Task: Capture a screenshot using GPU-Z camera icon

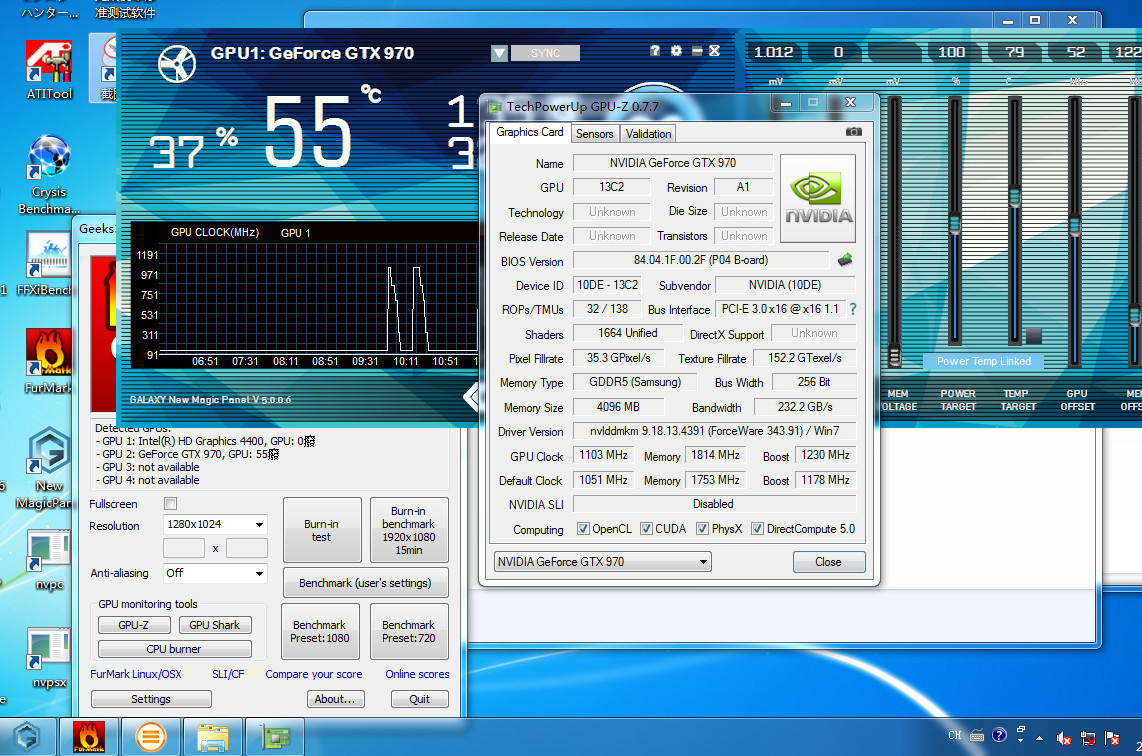Action: click(853, 131)
